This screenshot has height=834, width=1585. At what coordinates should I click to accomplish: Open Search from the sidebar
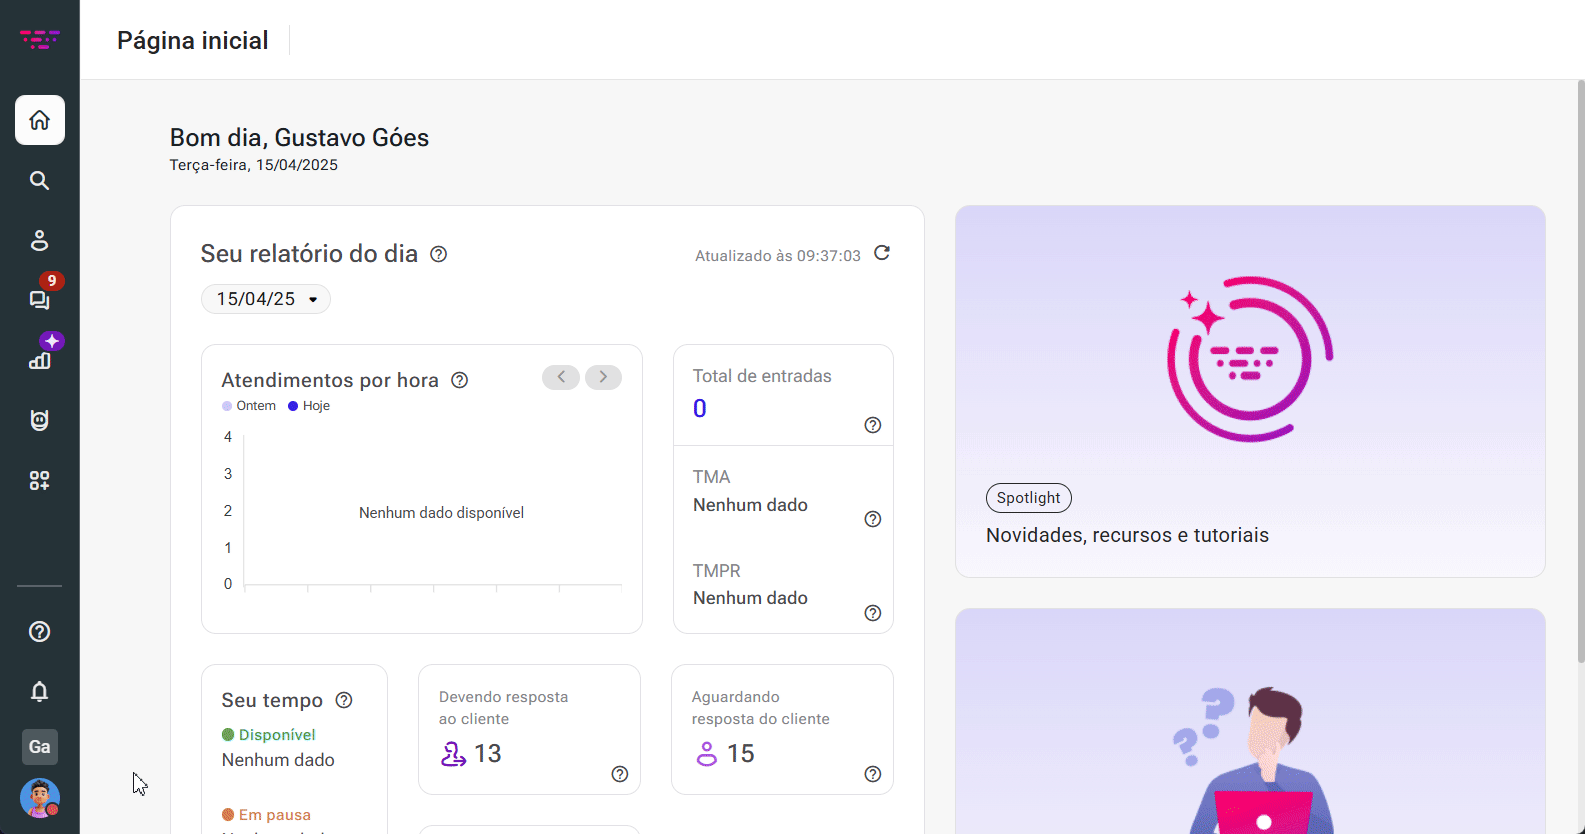(x=40, y=180)
